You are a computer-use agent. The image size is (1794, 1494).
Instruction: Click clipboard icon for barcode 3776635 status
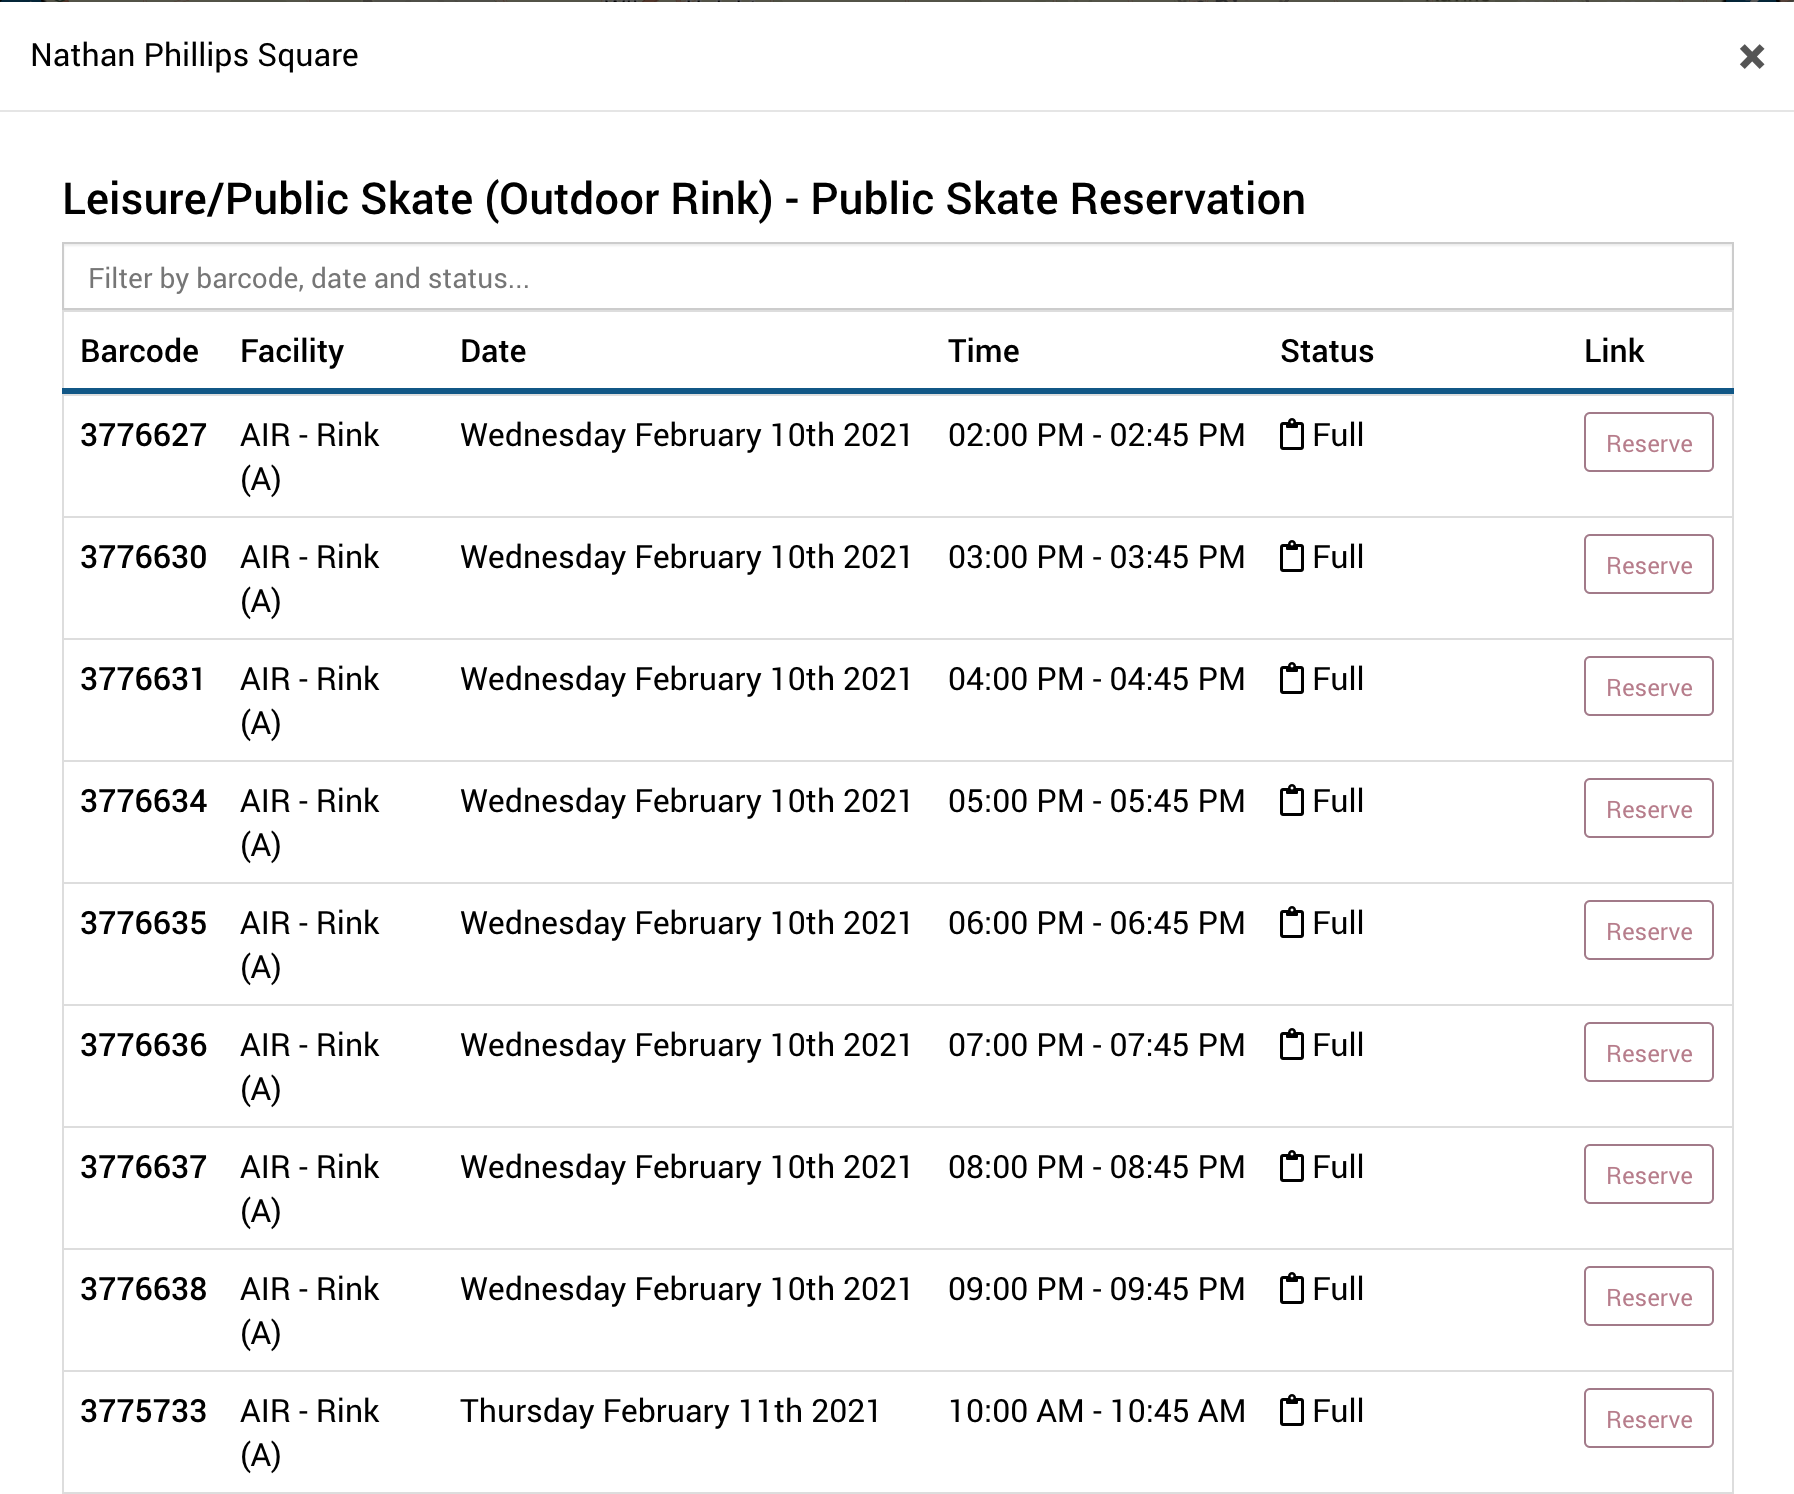[1292, 922]
